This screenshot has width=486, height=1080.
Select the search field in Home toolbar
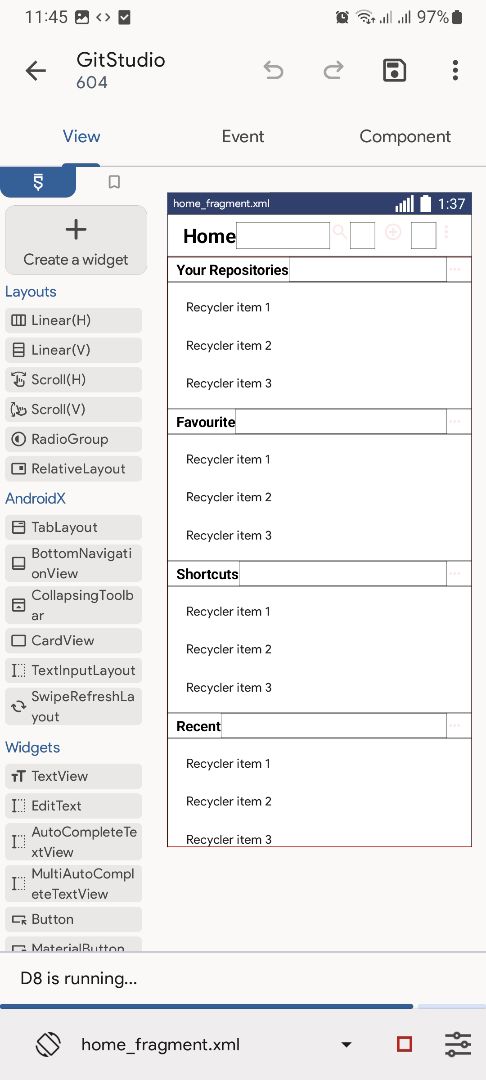point(282,236)
